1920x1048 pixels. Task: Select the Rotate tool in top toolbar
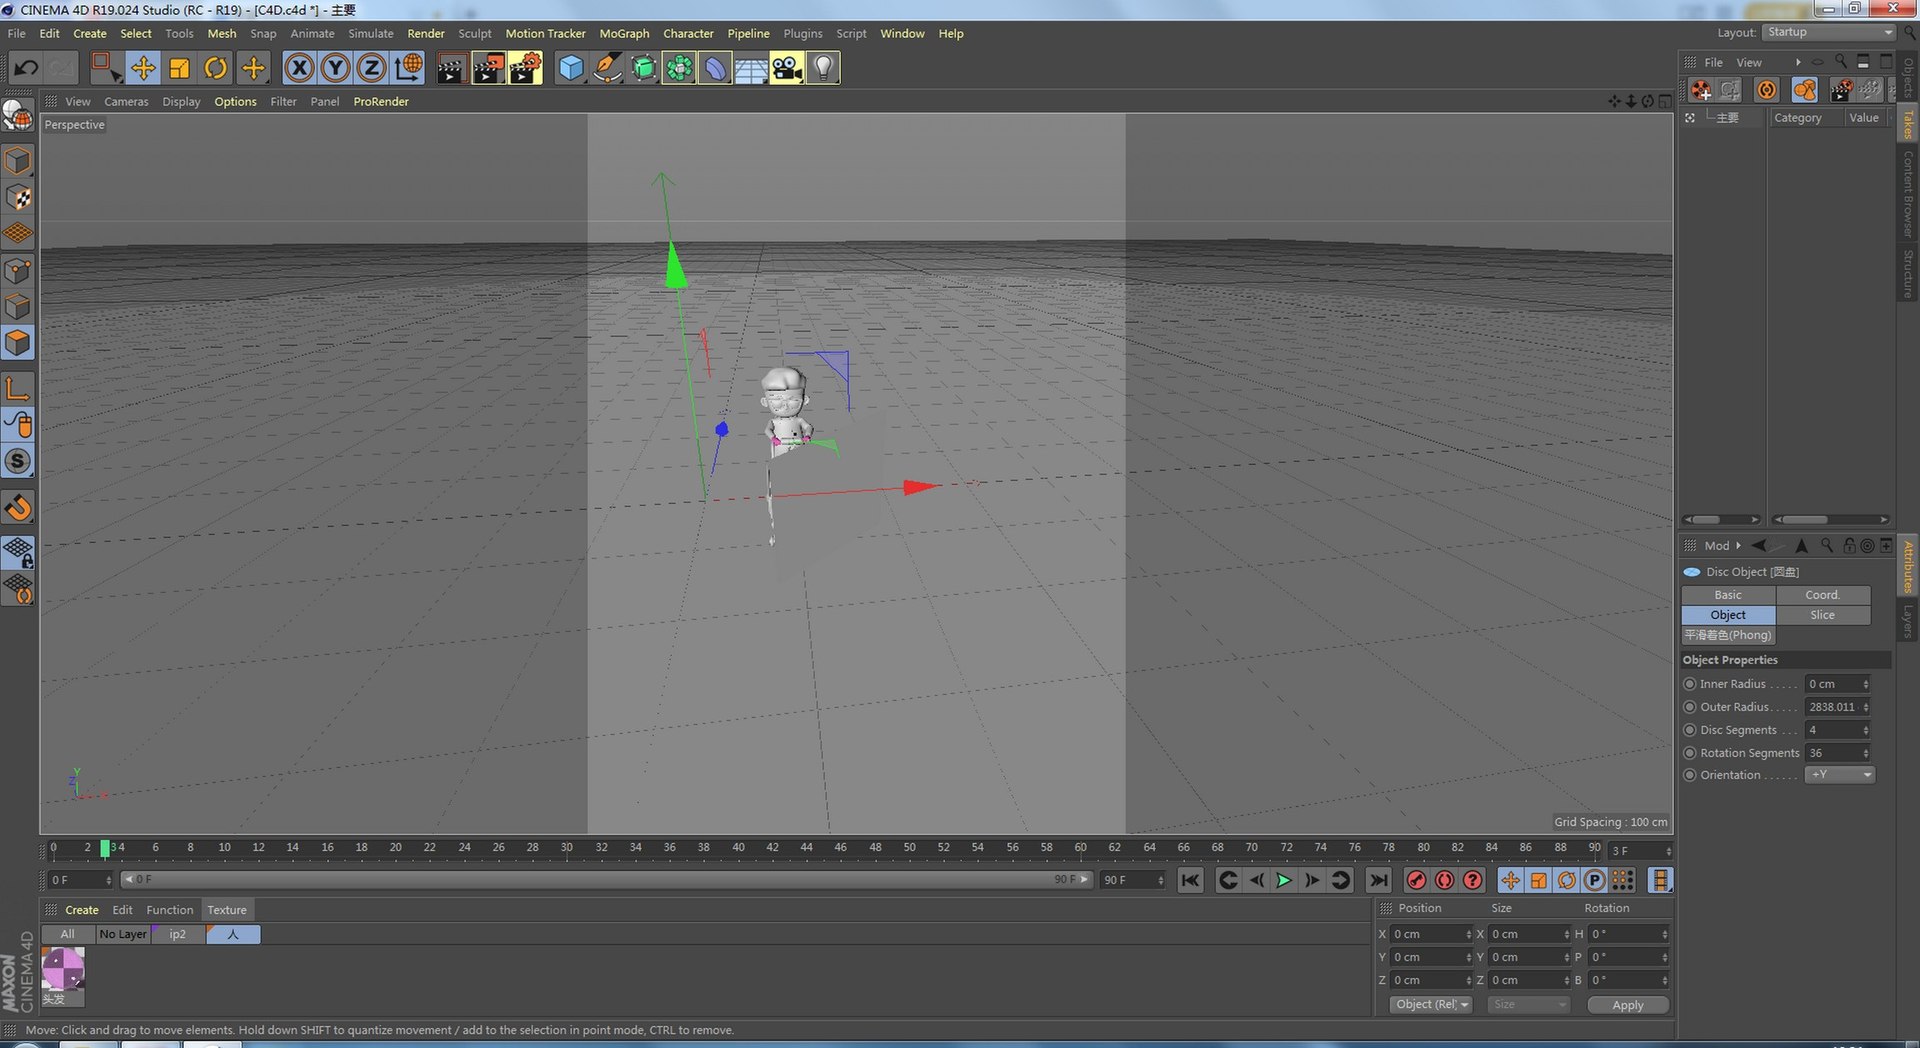tap(216, 68)
